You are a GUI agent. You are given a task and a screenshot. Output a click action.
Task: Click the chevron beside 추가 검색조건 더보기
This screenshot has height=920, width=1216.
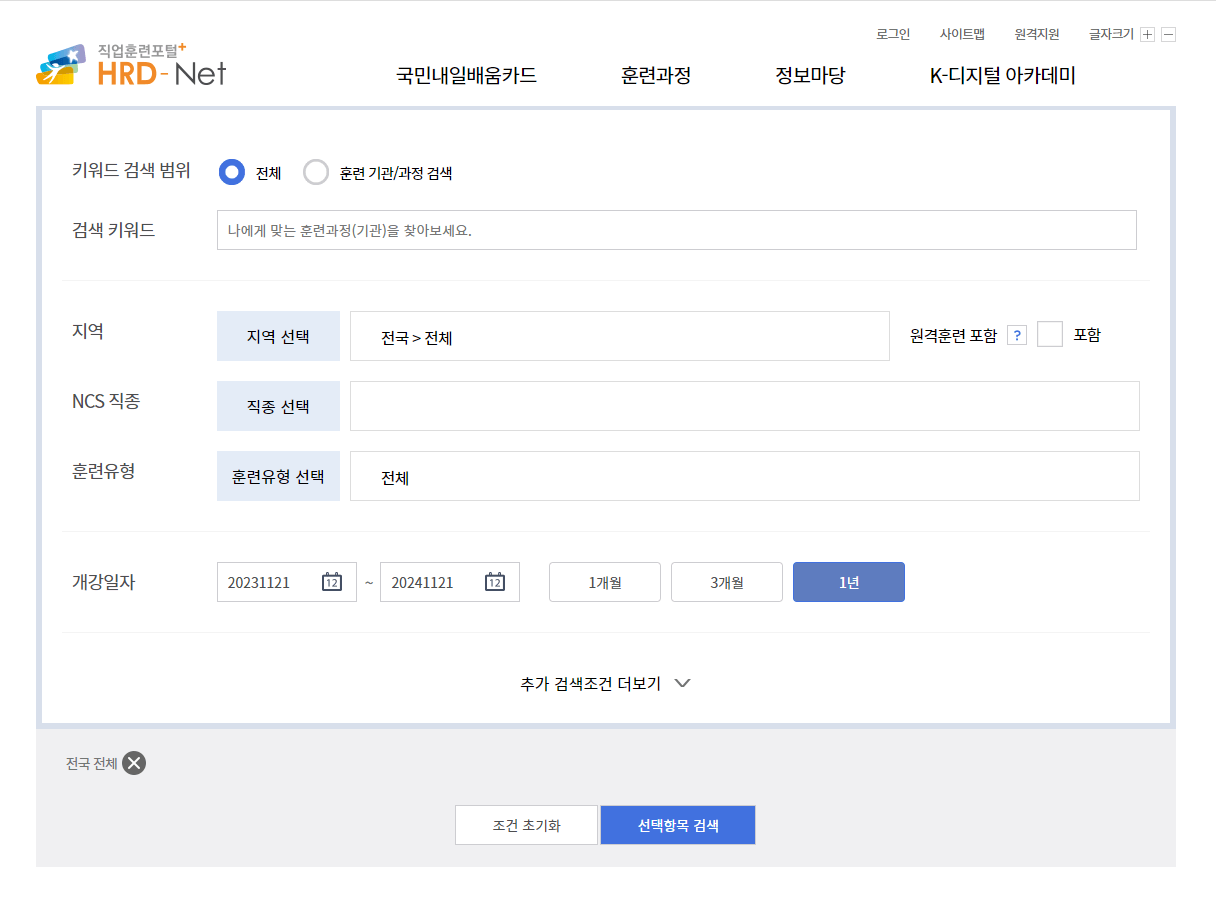(684, 683)
